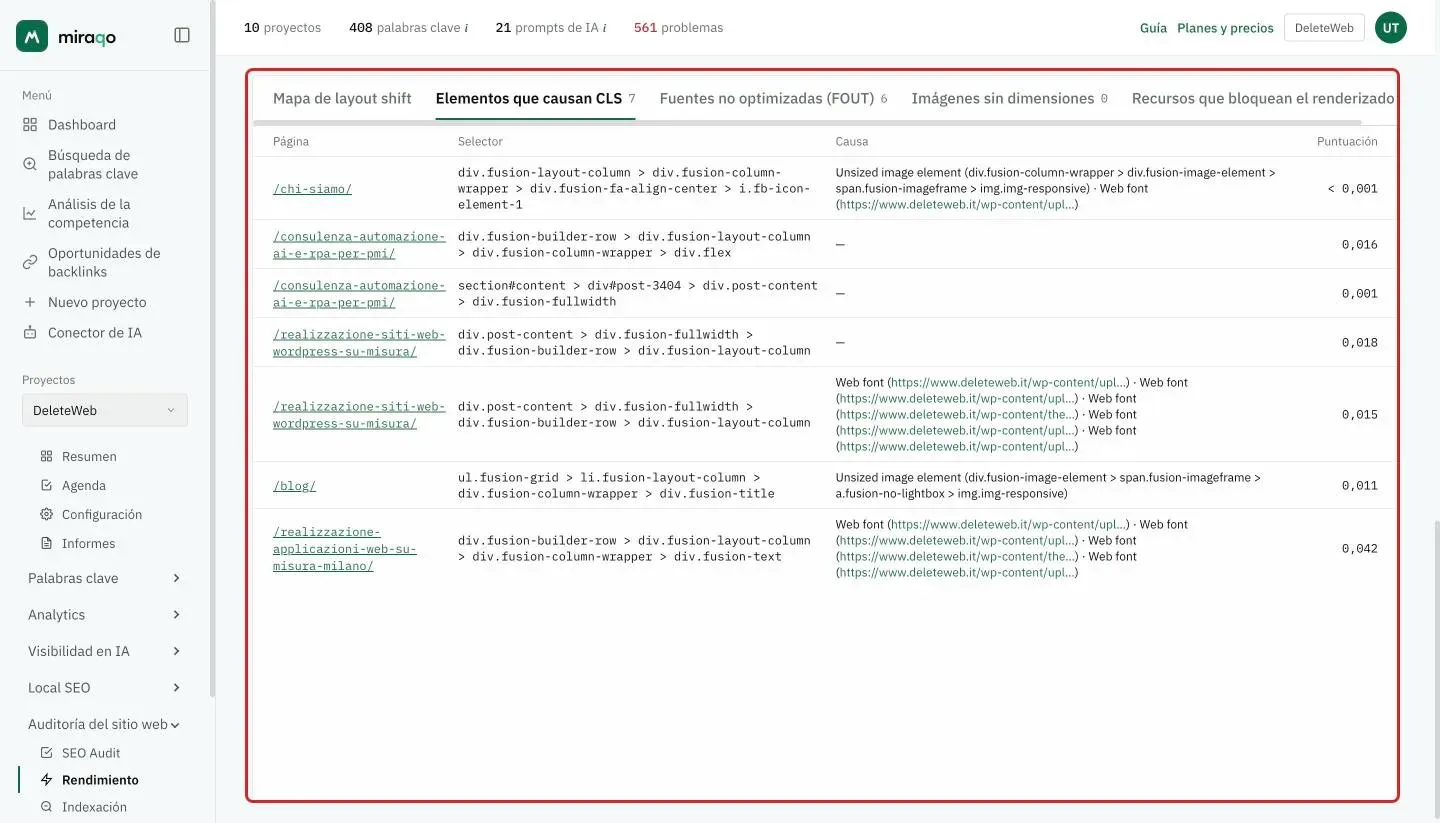Open the /blog/ page link
Viewport: 1440px width, 823px height.
pos(294,486)
